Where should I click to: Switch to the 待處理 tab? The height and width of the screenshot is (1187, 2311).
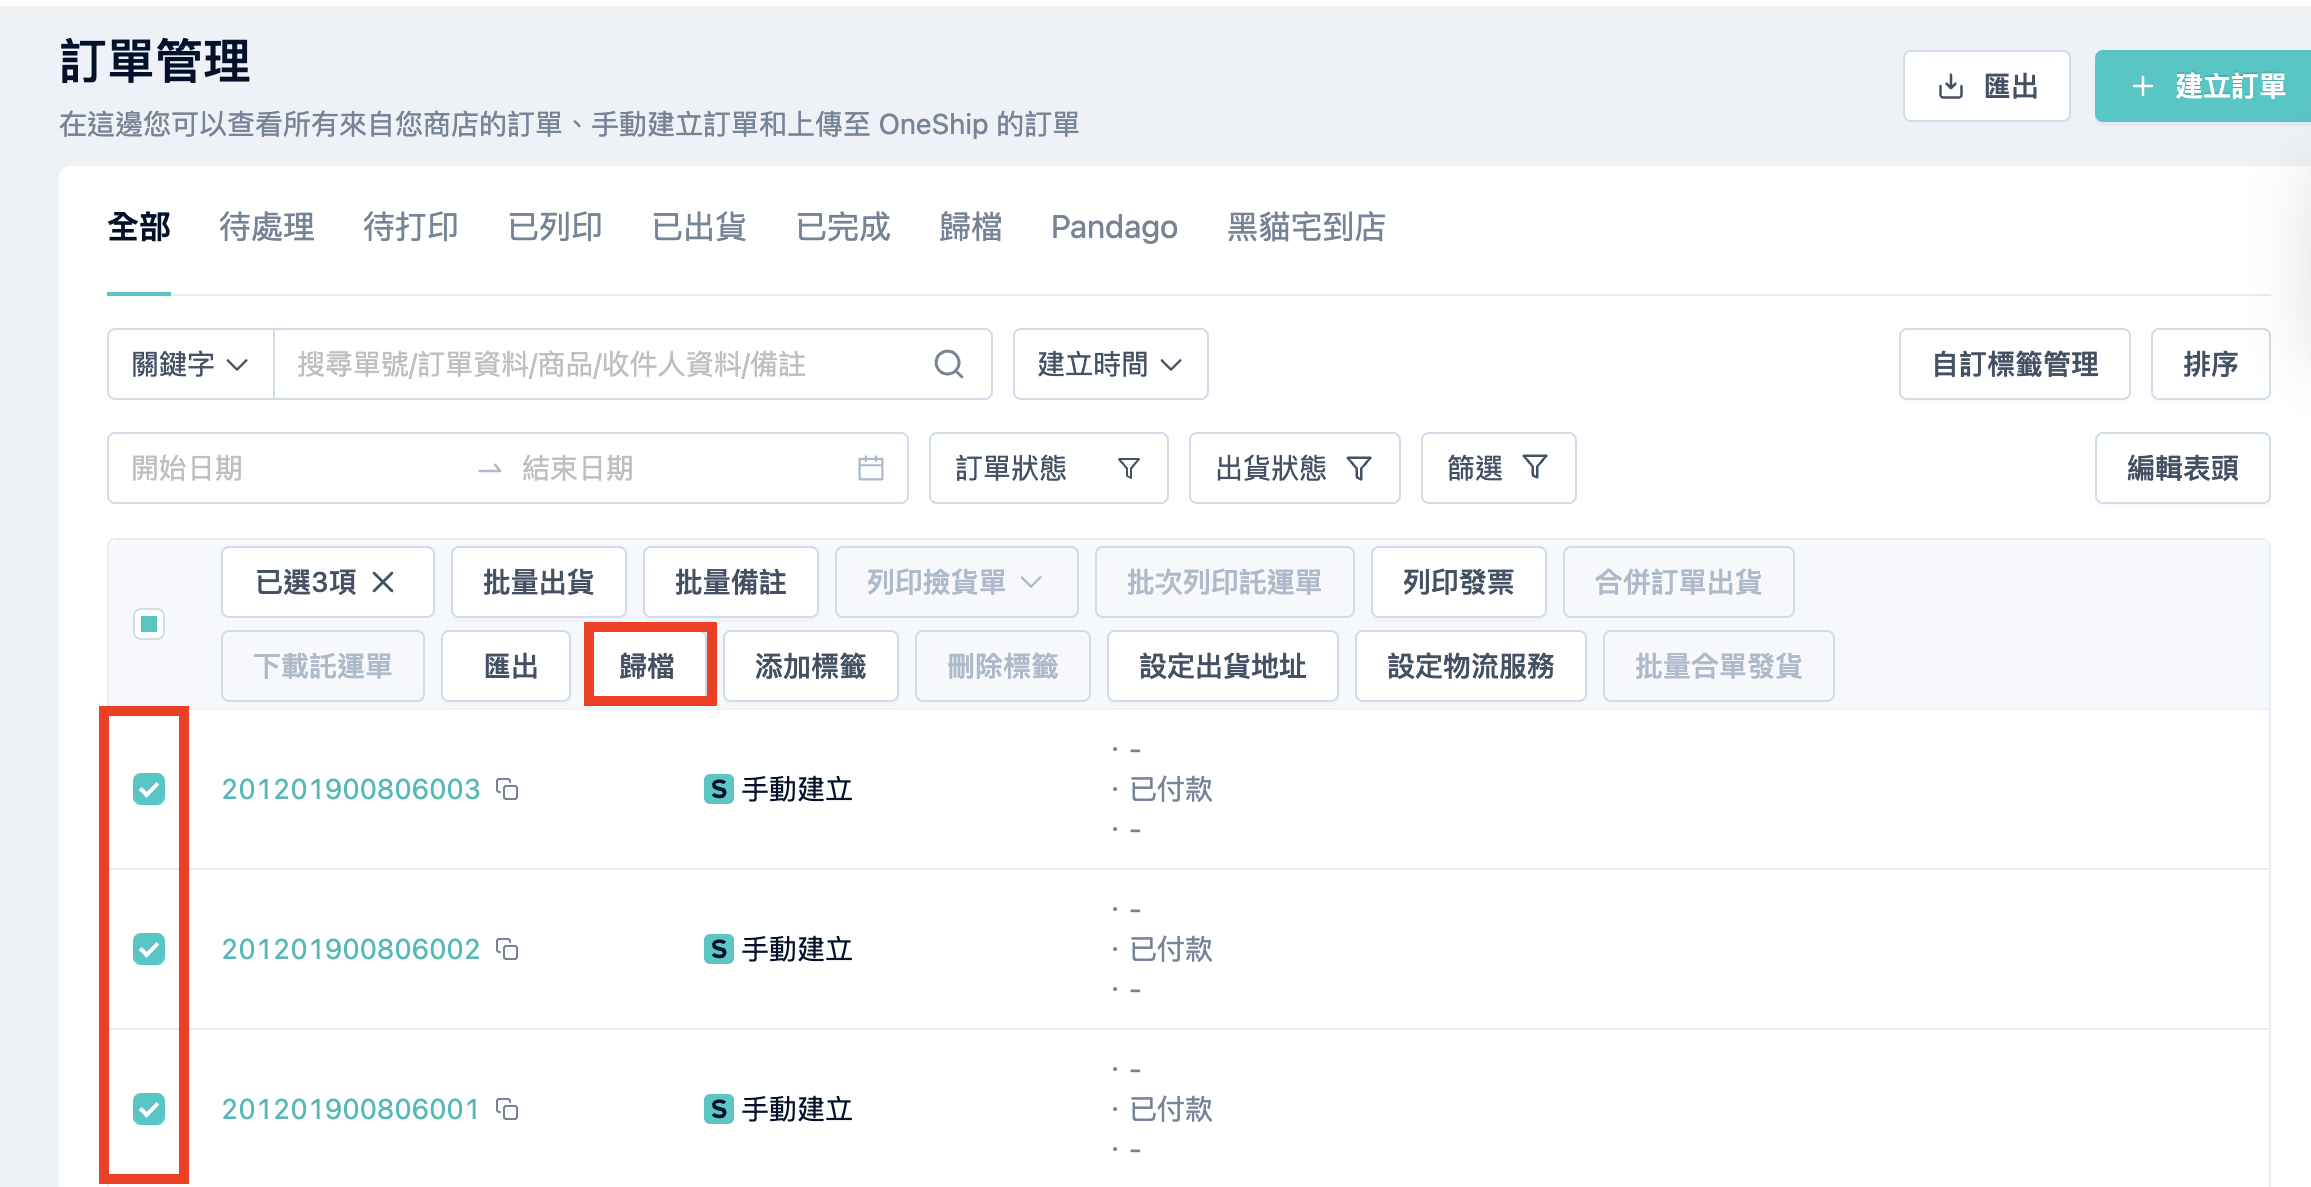click(267, 227)
